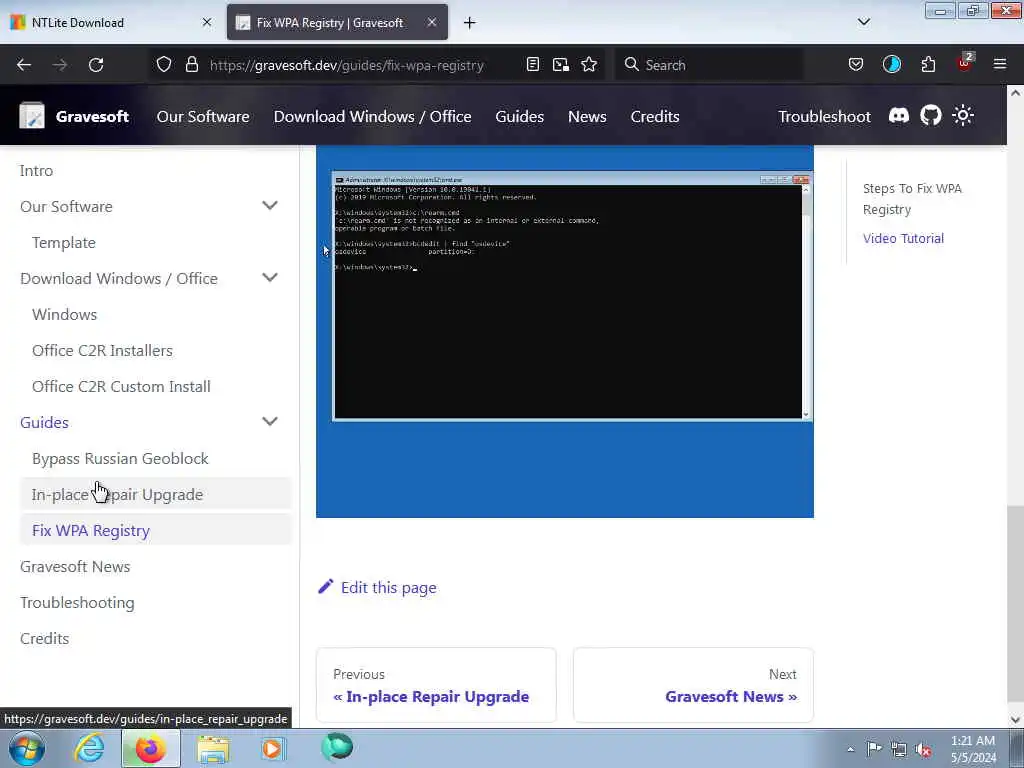The width and height of the screenshot is (1024, 768).
Task: Click the command prompt tutorial video thumbnail
Action: click(x=565, y=331)
